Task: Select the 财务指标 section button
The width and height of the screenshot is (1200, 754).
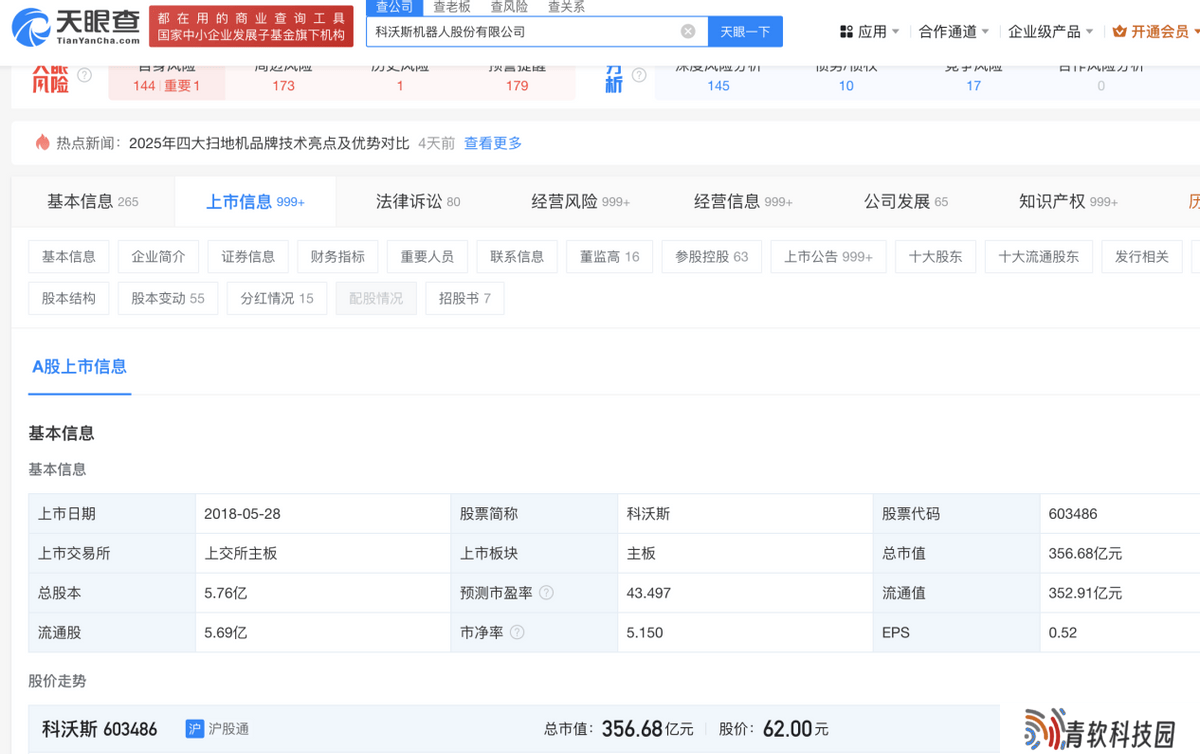Action: 338,257
